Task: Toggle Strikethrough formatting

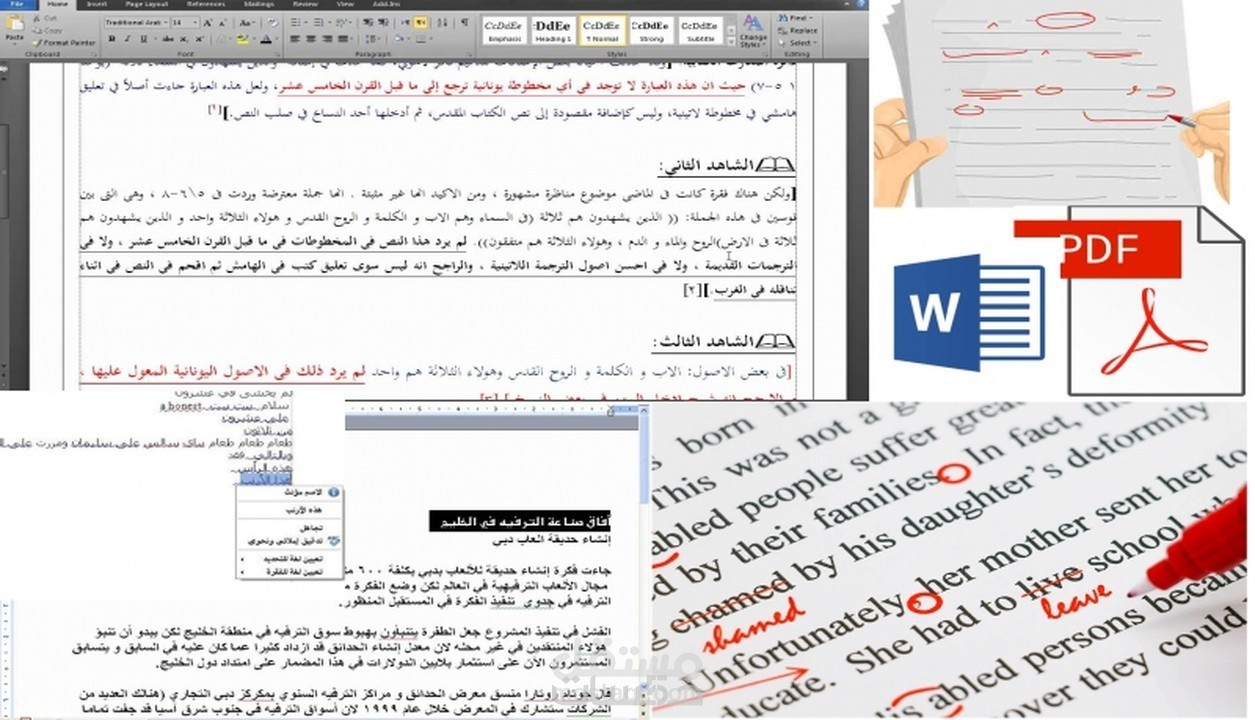Action: coord(168,39)
